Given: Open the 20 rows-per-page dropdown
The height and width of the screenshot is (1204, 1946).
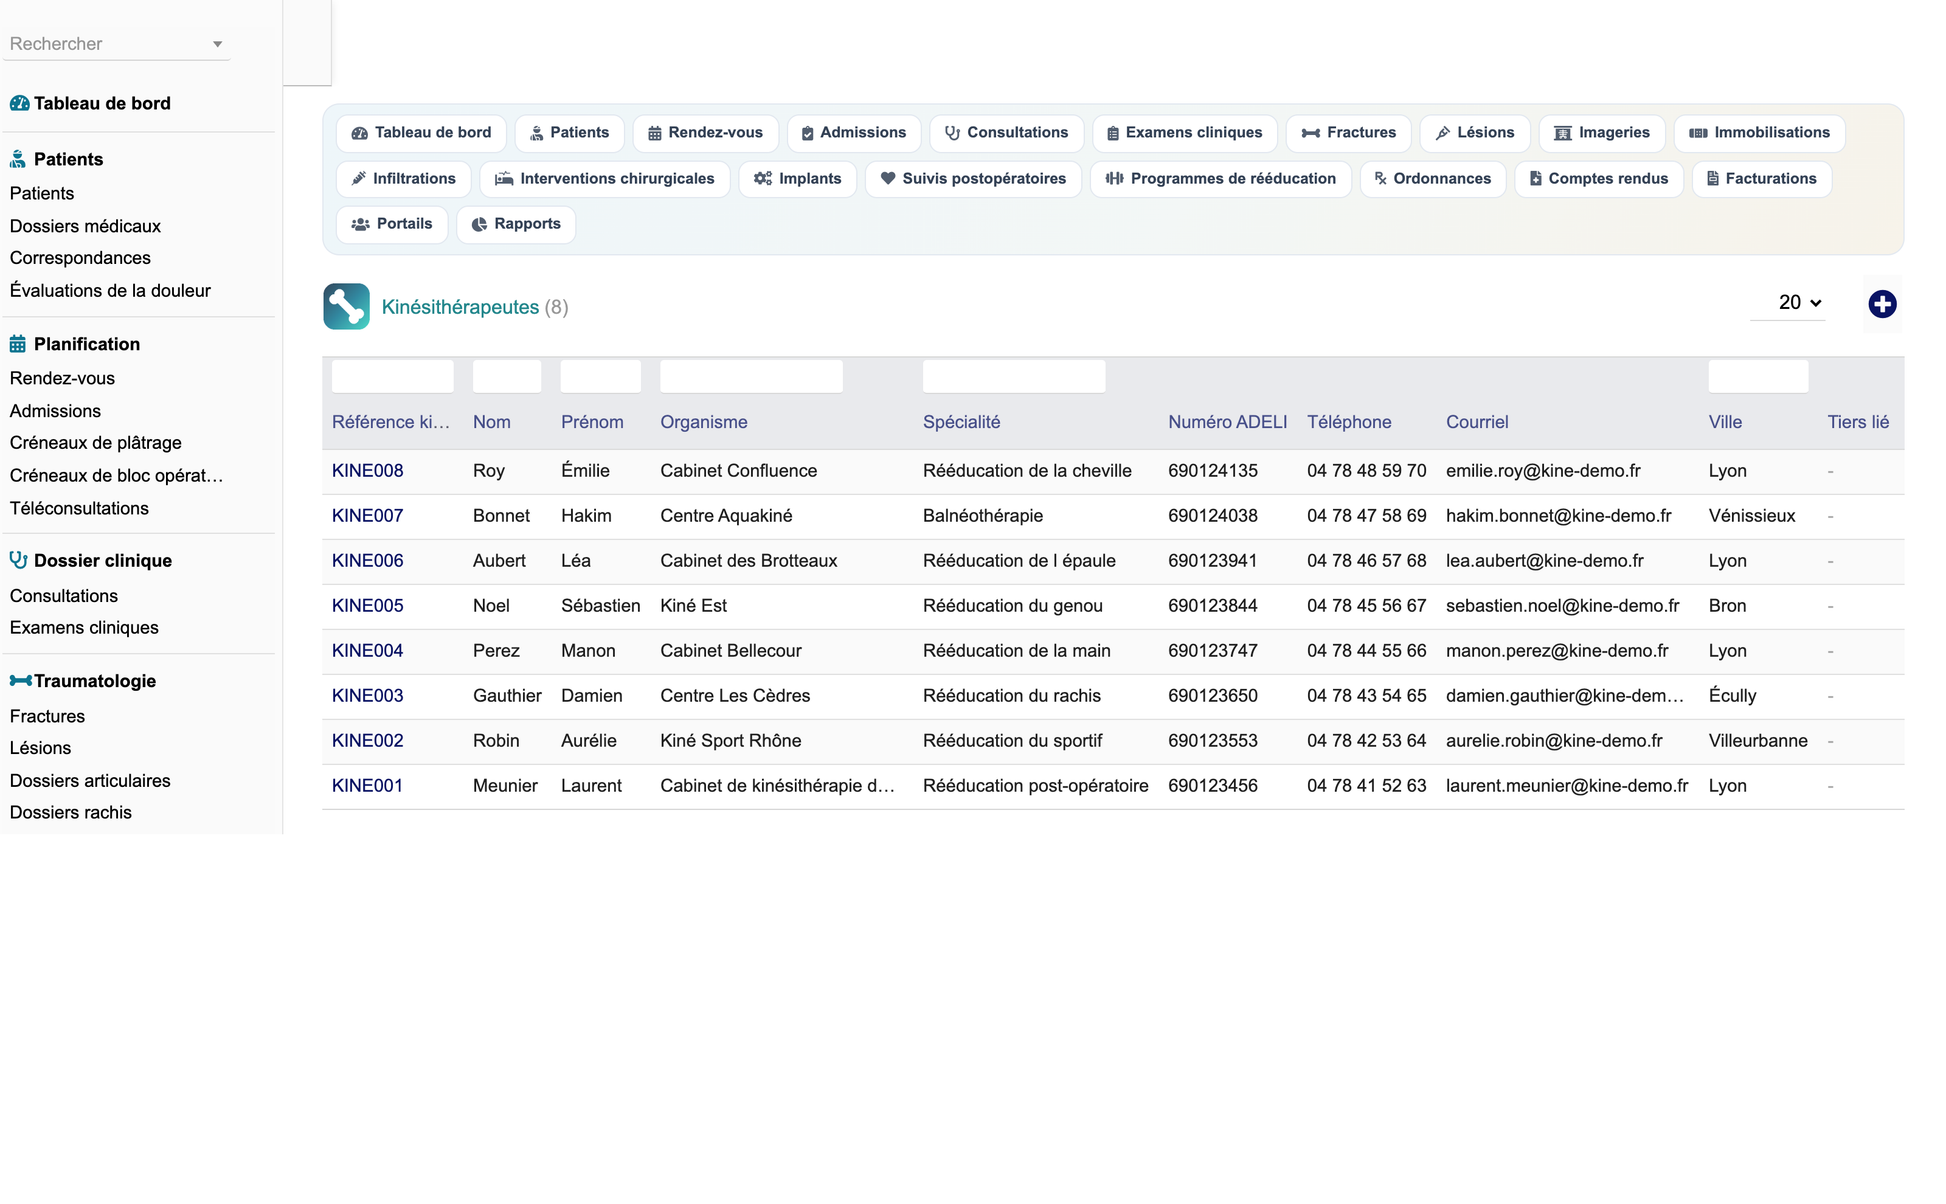Looking at the screenshot, I should tap(1798, 302).
